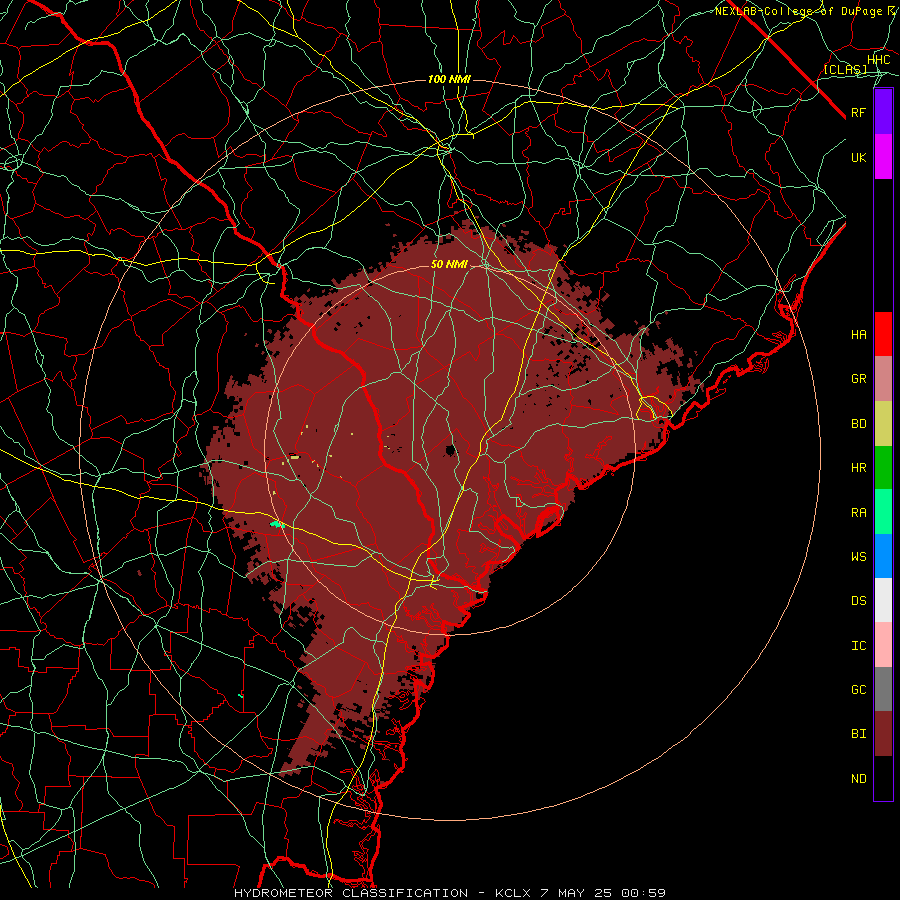This screenshot has height=900, width=900.
Task: Click the UK legend label
Action: (x=859, y=157)
